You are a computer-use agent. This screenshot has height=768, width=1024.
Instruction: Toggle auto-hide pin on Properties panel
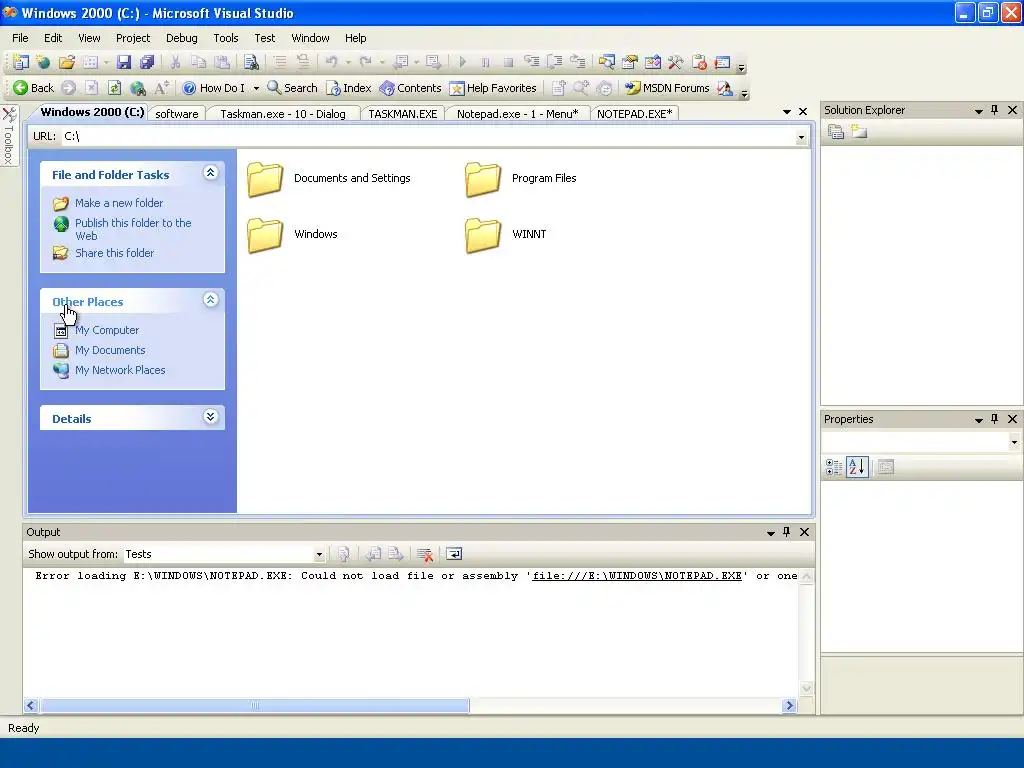coord(995,419)
